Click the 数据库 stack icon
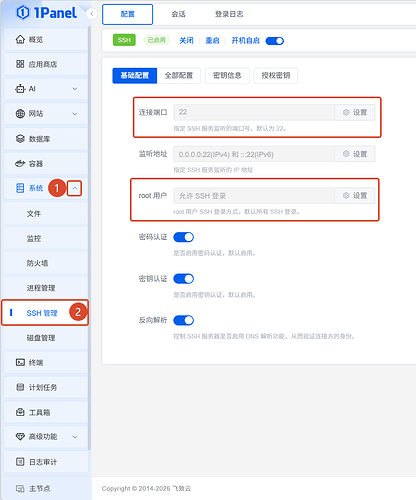 tap(20, 139)
